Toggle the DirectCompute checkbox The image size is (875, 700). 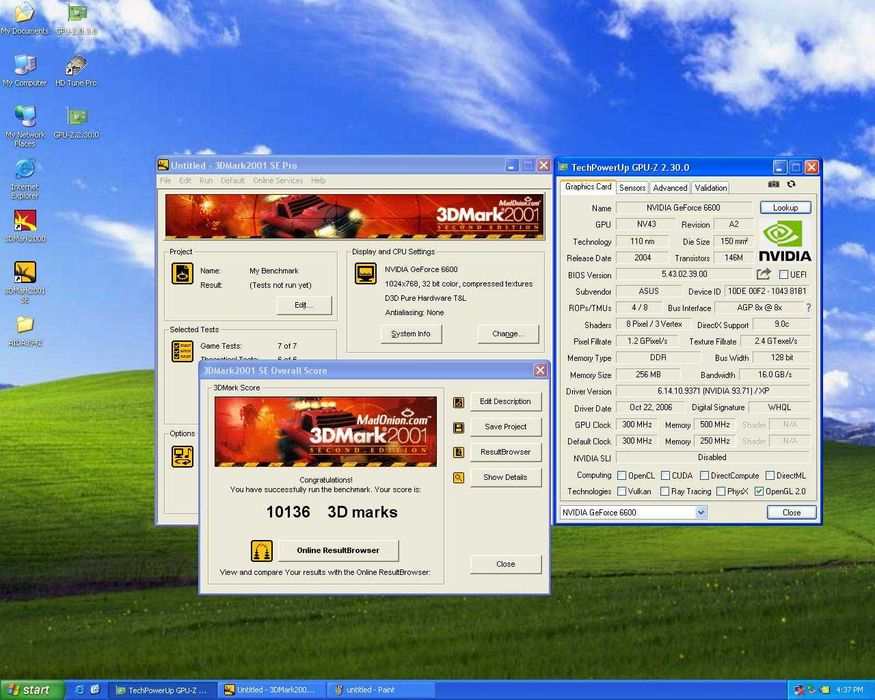point(704,476)
